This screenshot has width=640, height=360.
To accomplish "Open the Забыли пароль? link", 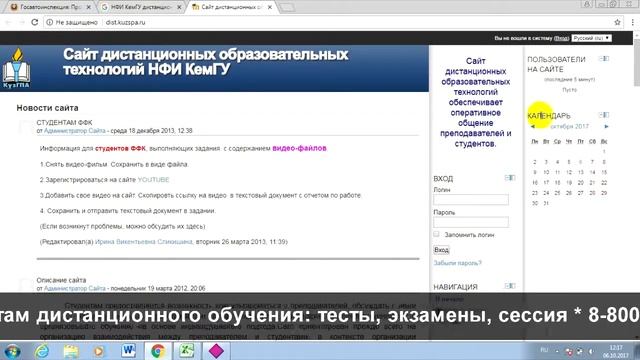I will [x=458, y=263].
